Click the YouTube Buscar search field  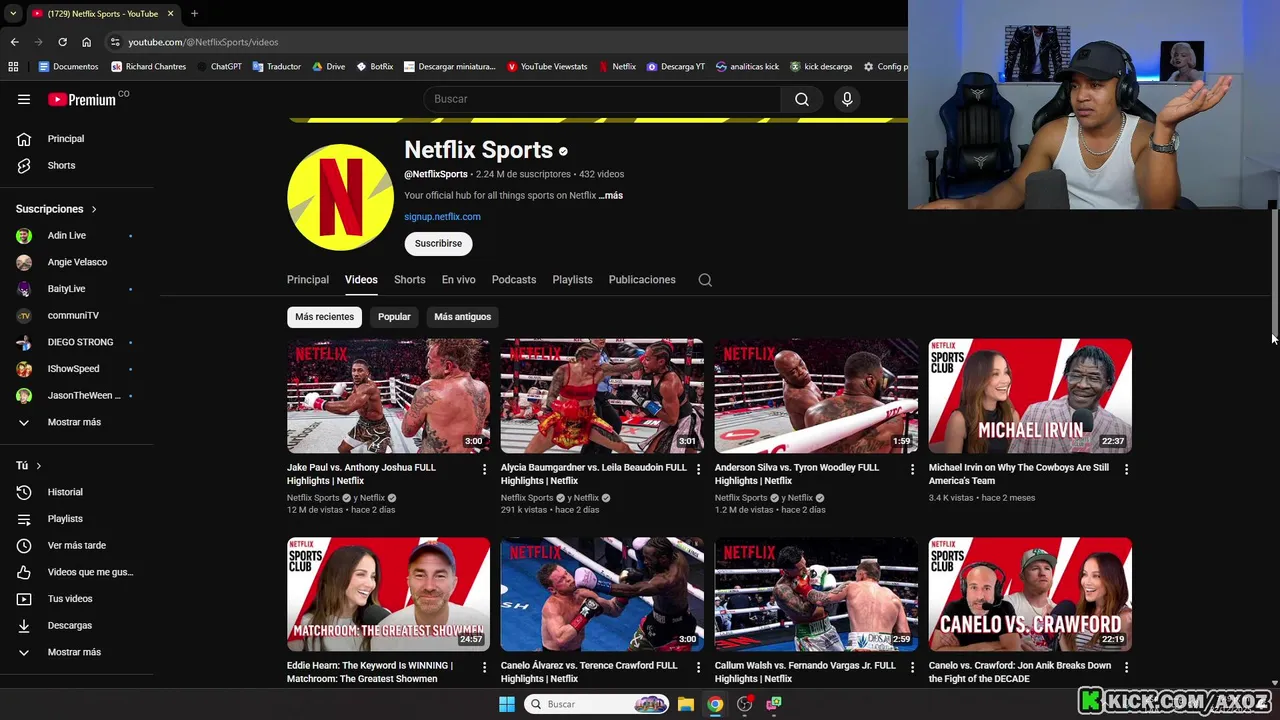pos(602,99)
